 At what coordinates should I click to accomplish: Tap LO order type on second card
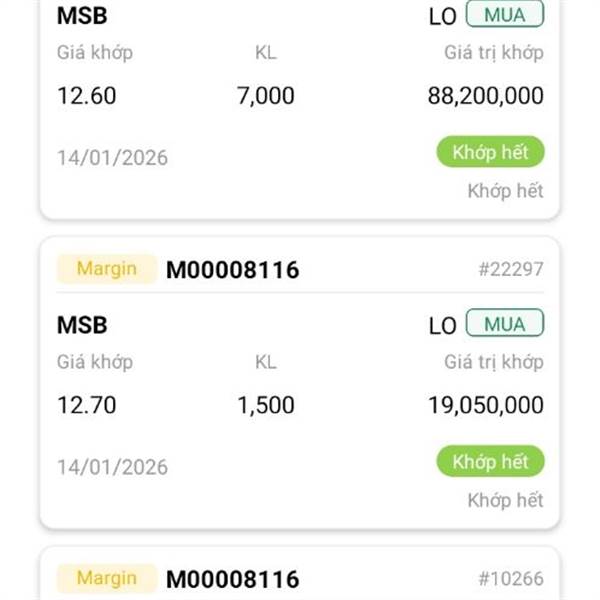tap(442, 326)
